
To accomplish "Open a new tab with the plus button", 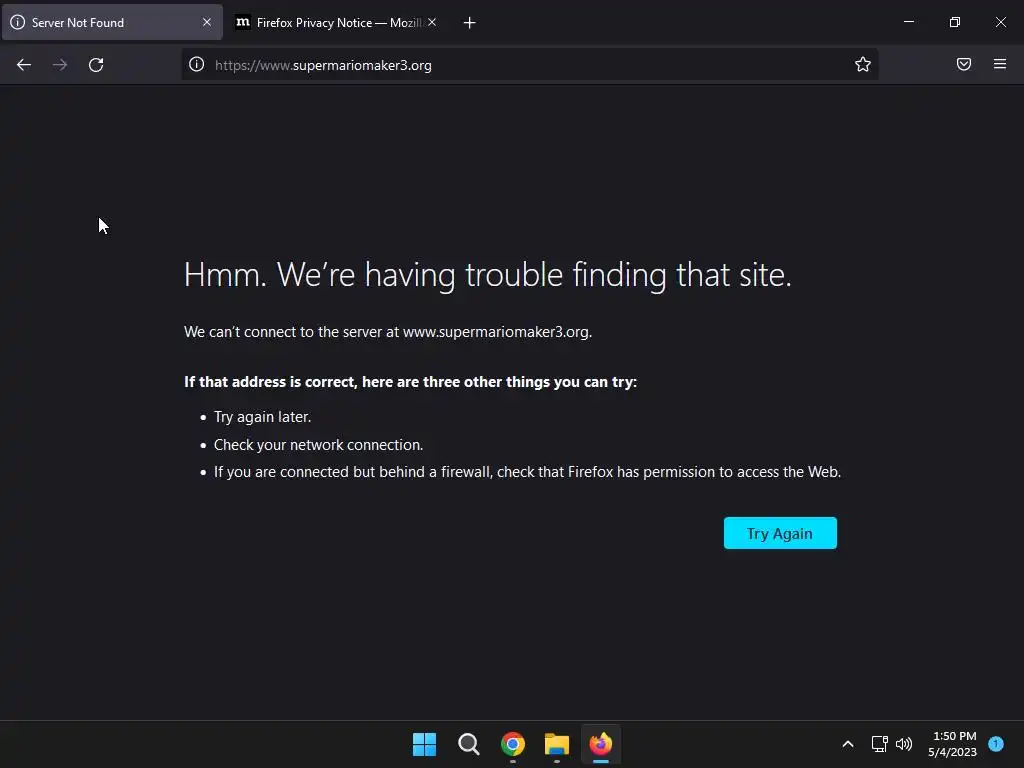I will (470, 23).
